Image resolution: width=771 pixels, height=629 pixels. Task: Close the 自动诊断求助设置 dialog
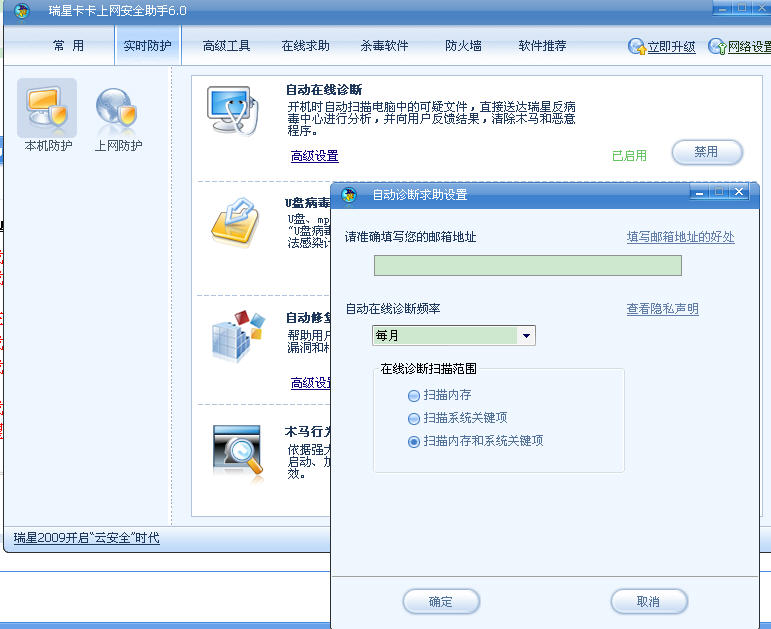pos(739,192)
